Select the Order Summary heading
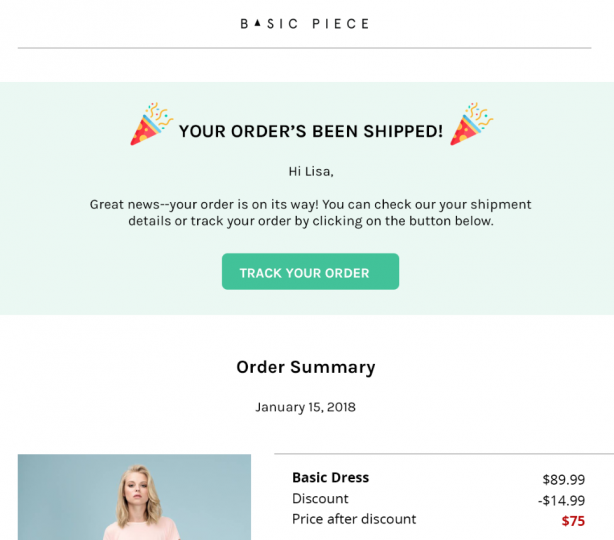The width and height of the screenshot is (614, 540). (306, 367)
